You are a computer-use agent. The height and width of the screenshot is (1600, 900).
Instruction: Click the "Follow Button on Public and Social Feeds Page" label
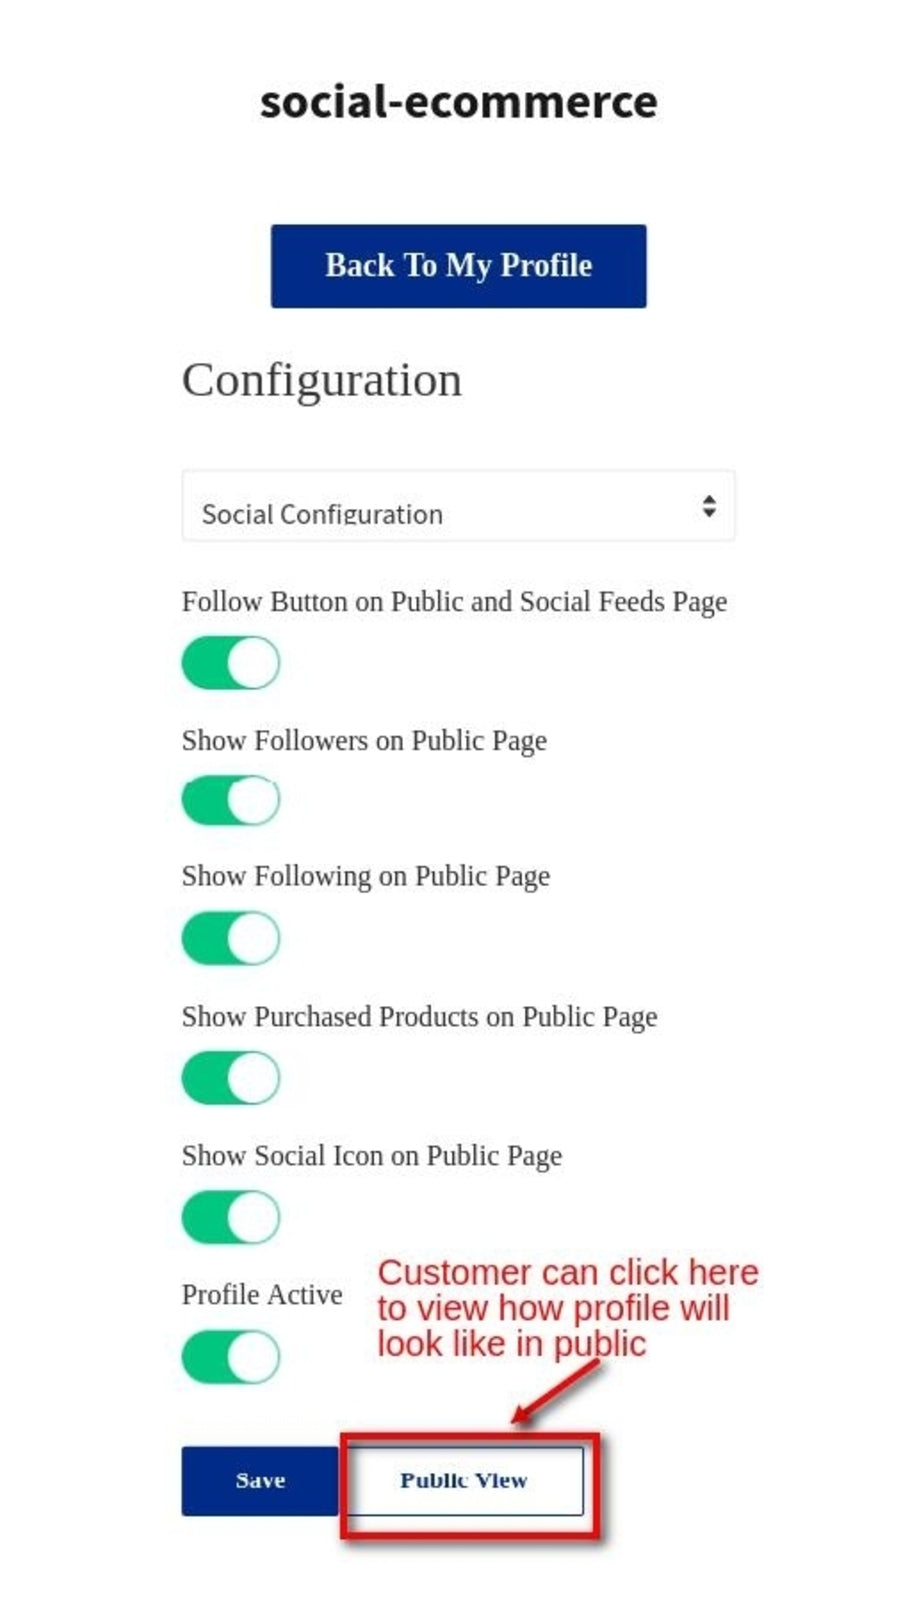tap(454, 602)
